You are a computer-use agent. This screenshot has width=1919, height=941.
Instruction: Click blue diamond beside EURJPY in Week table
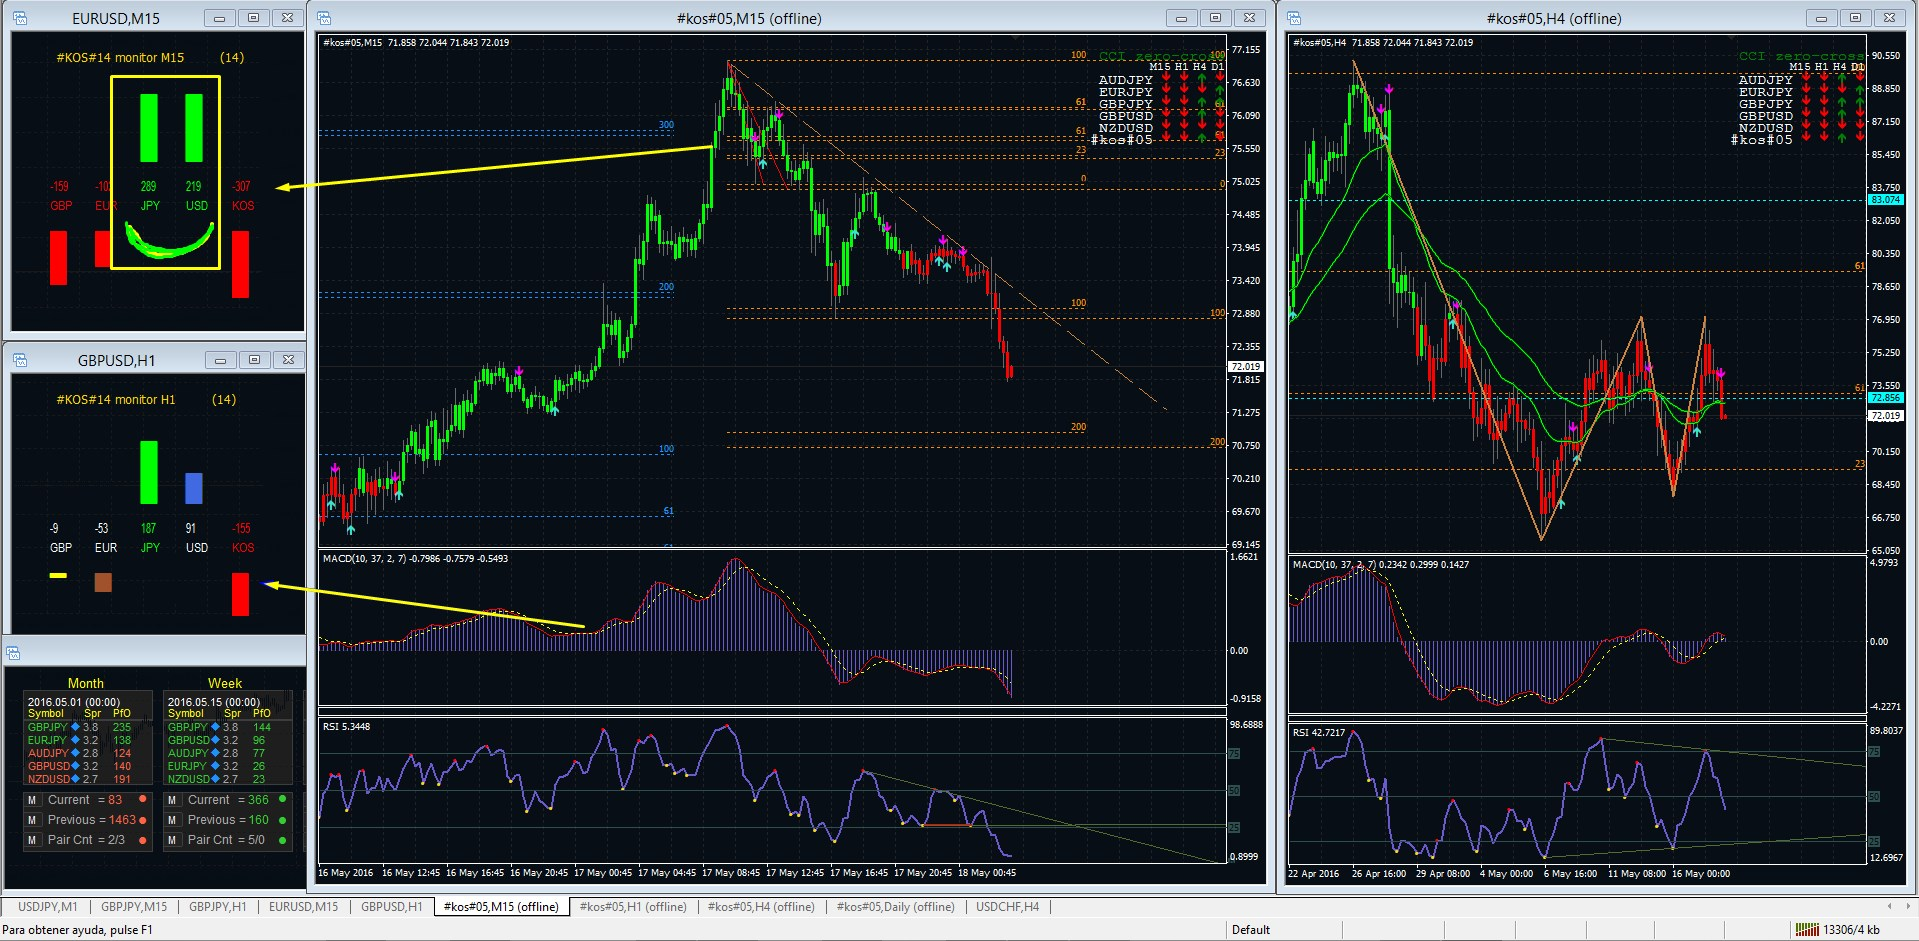click(215, 766)
